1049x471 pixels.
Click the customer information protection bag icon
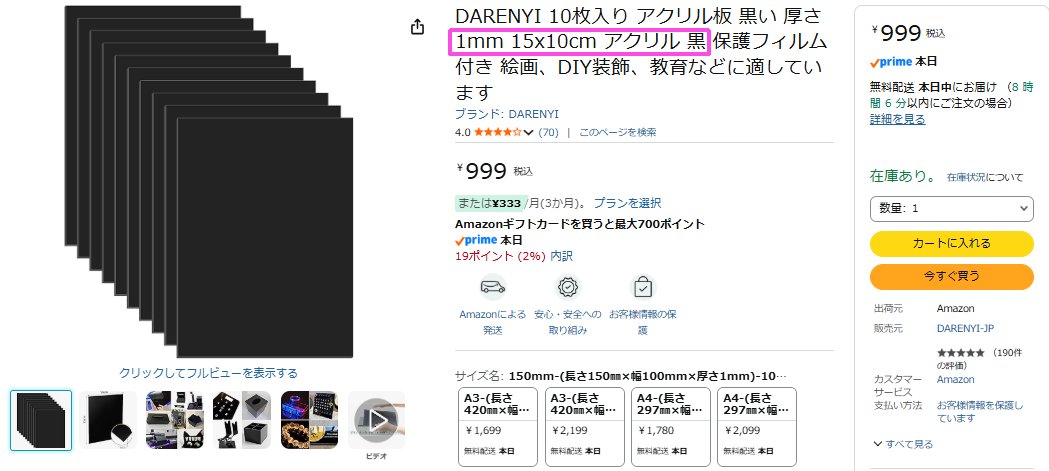tap(642, 288)
